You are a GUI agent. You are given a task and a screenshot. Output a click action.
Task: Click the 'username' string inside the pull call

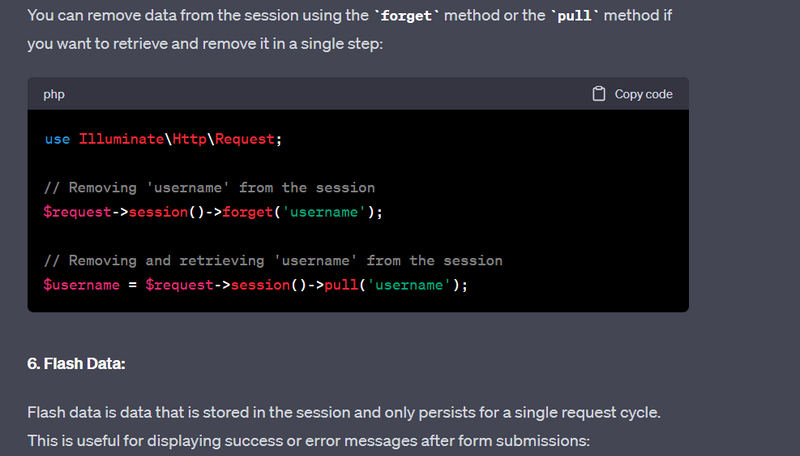click(x=409, y=285)
